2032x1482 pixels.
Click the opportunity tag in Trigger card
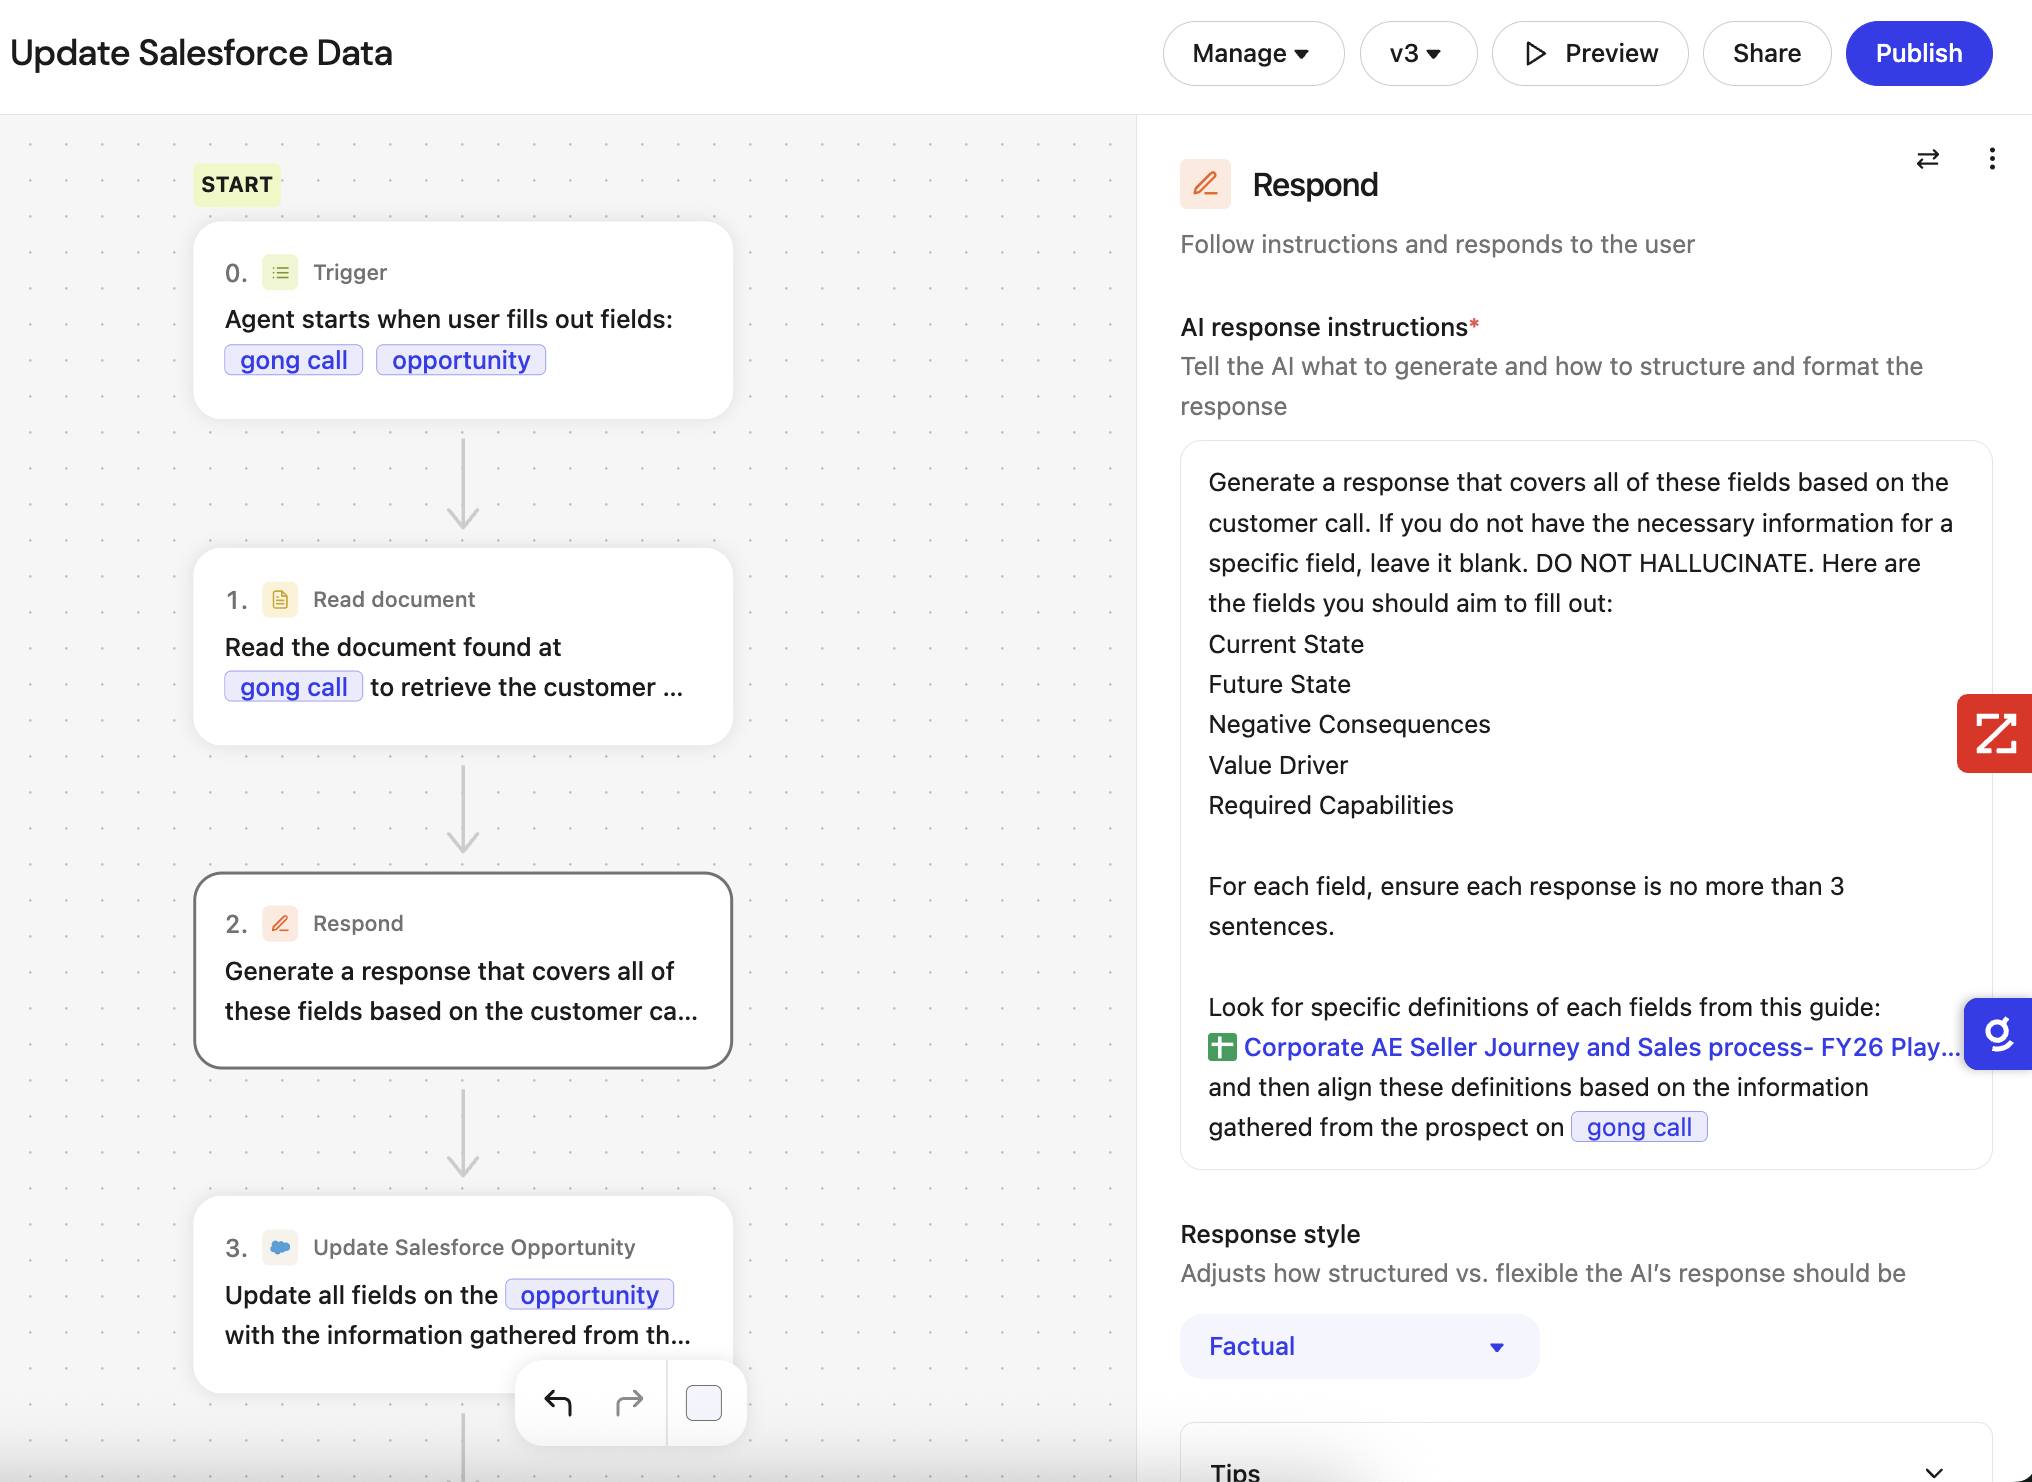point(461,360)
